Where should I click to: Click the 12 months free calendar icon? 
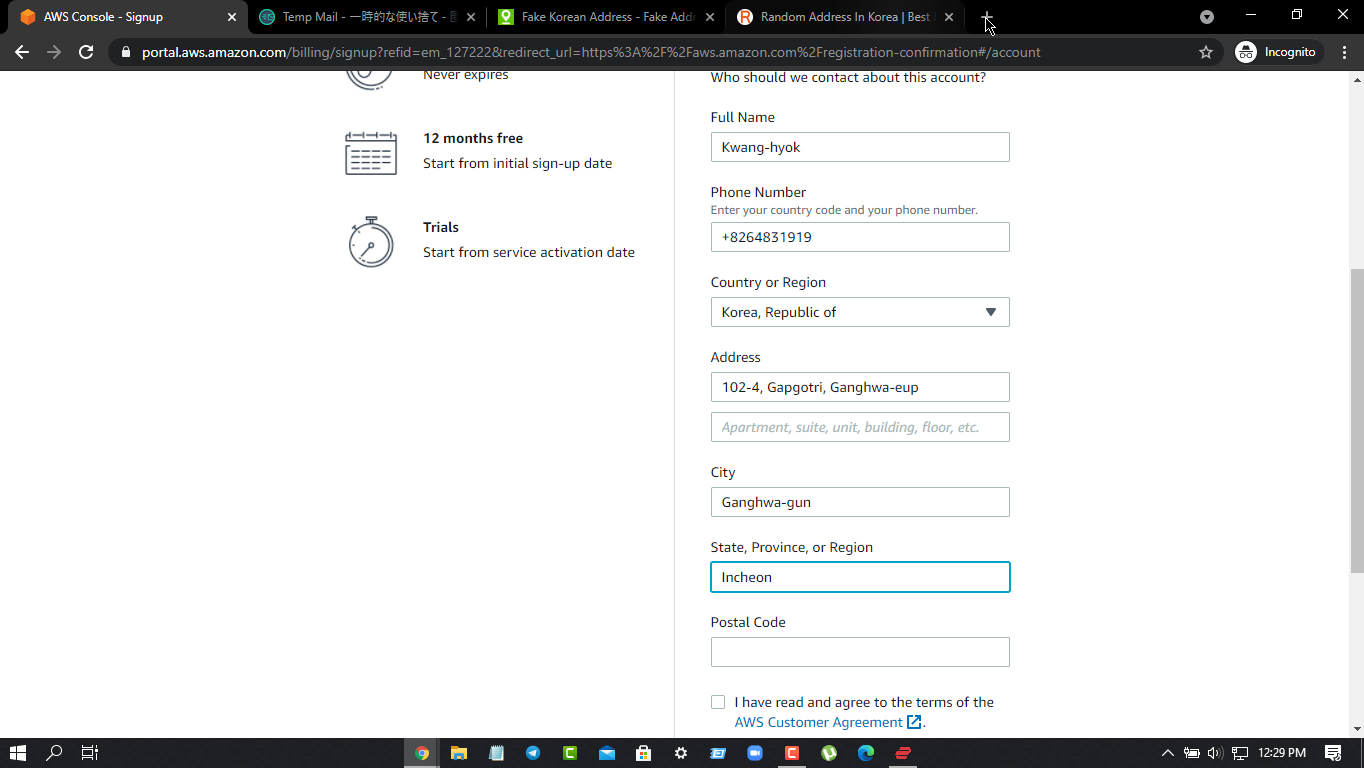coord(371,153)
